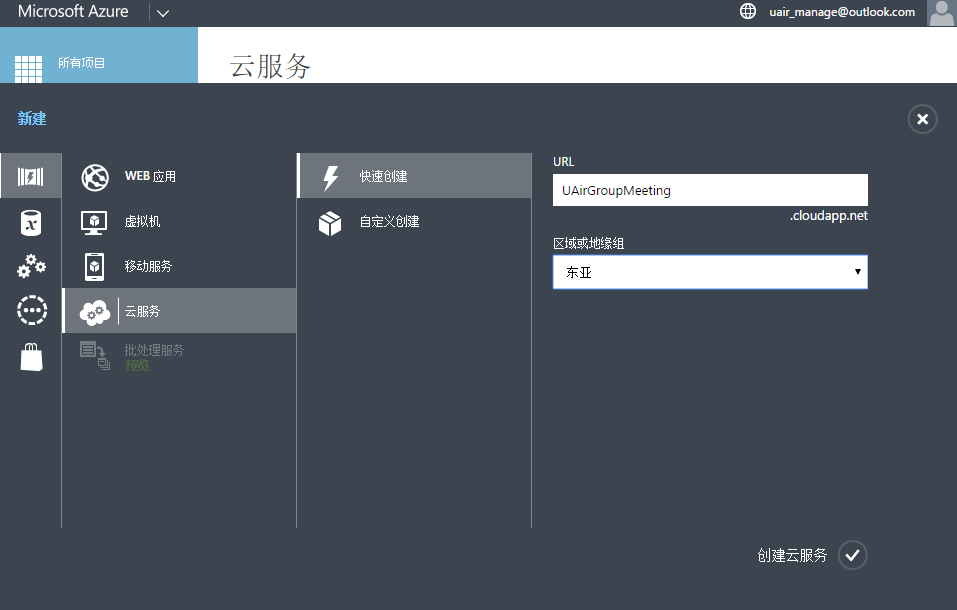
Task: Click the 云服务 cloud icon
Action: [x=95, y=310]
